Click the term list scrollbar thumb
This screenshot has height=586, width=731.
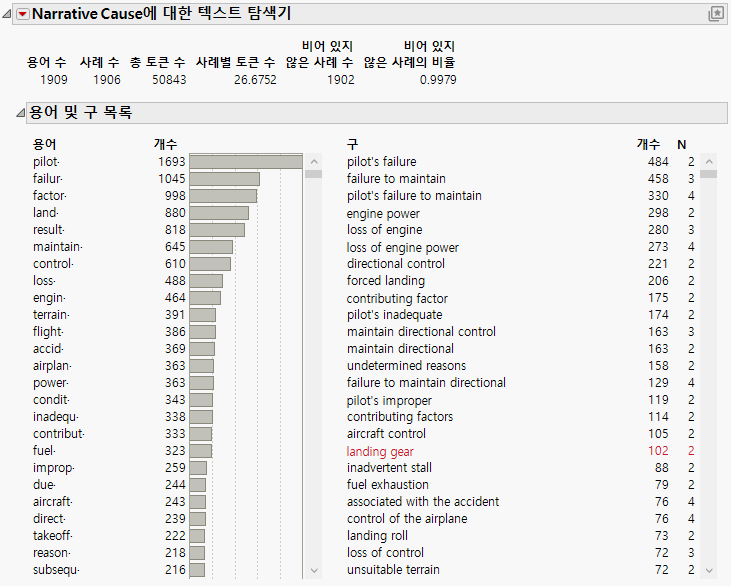click(x=314, y=174)
